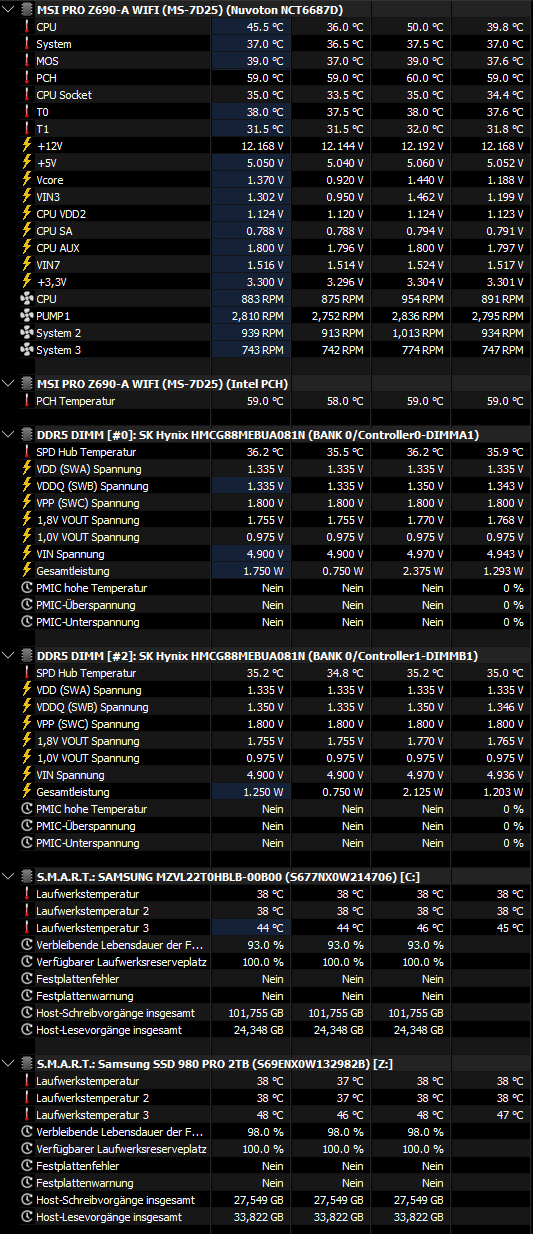The width and height of the screenshot is (533, 1234).
Task: Click Laufwerkstemperatur 3 thermometer icon of drive C:
Action: coord(26,928)
